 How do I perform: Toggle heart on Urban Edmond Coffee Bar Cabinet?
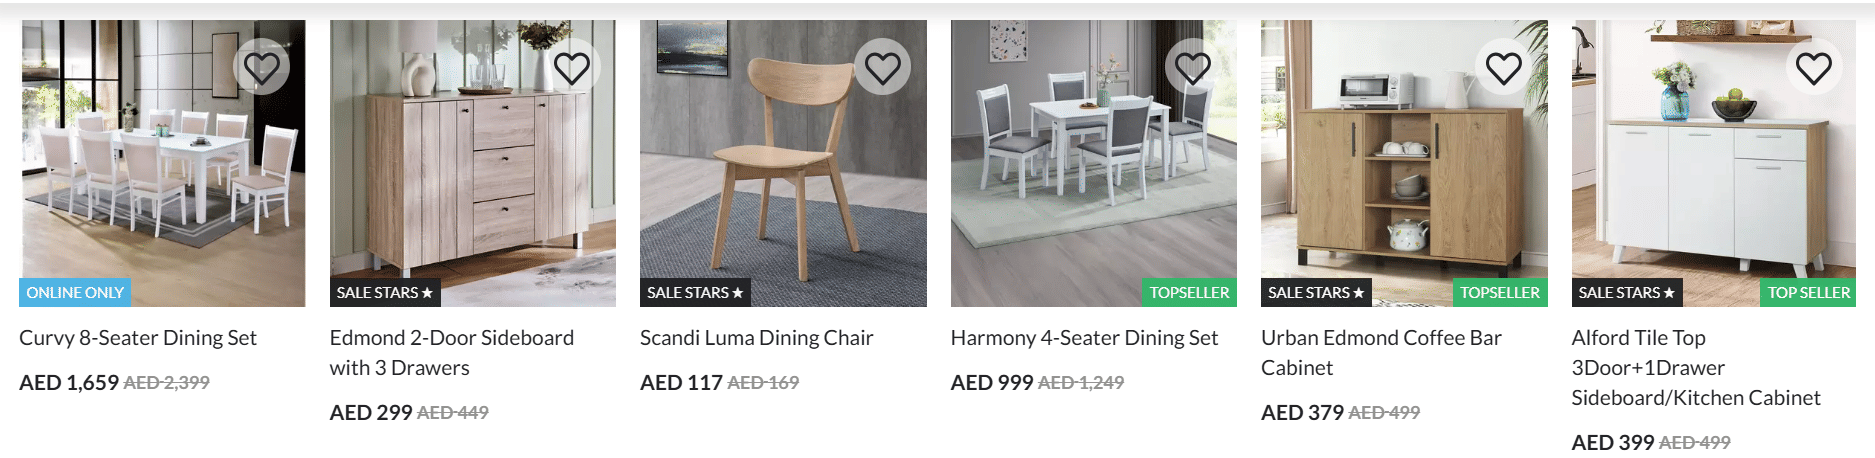1504,67
